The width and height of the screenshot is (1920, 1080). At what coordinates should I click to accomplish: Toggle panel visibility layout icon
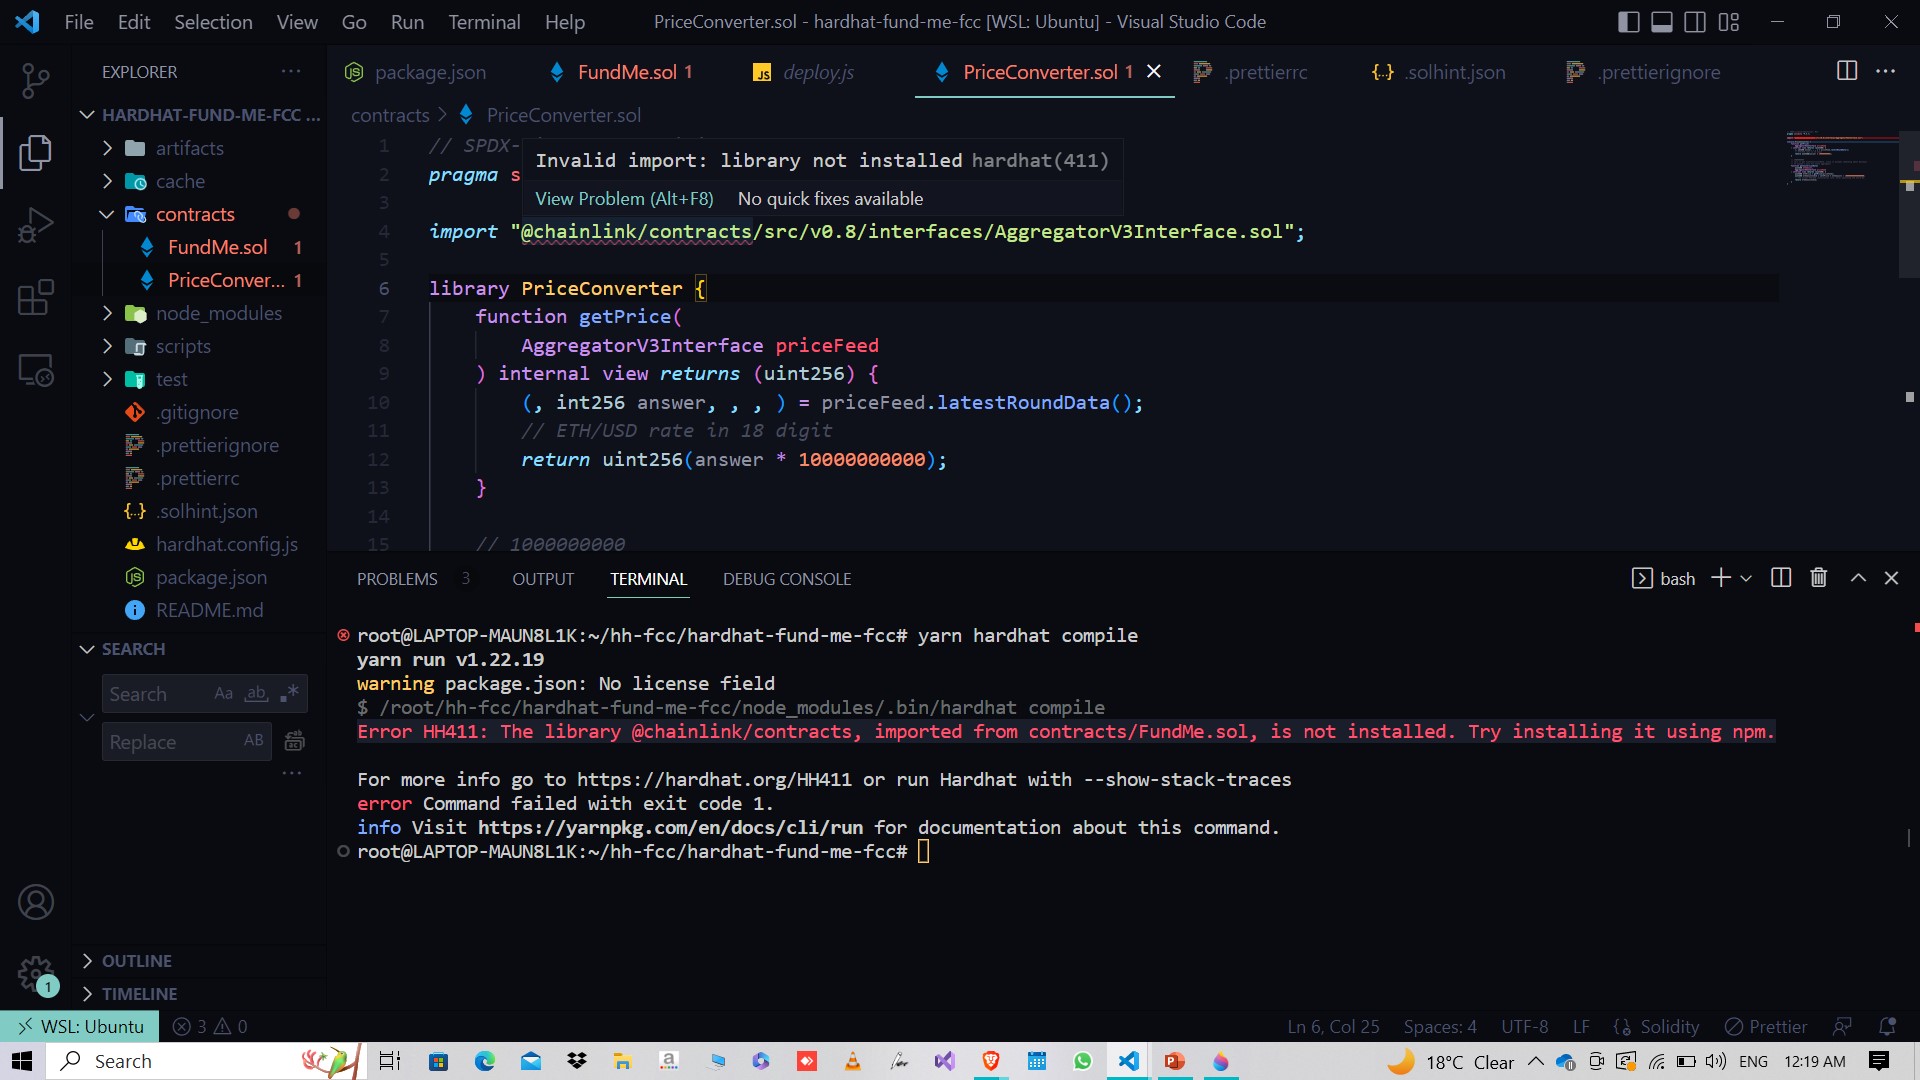click(1662, 22)
